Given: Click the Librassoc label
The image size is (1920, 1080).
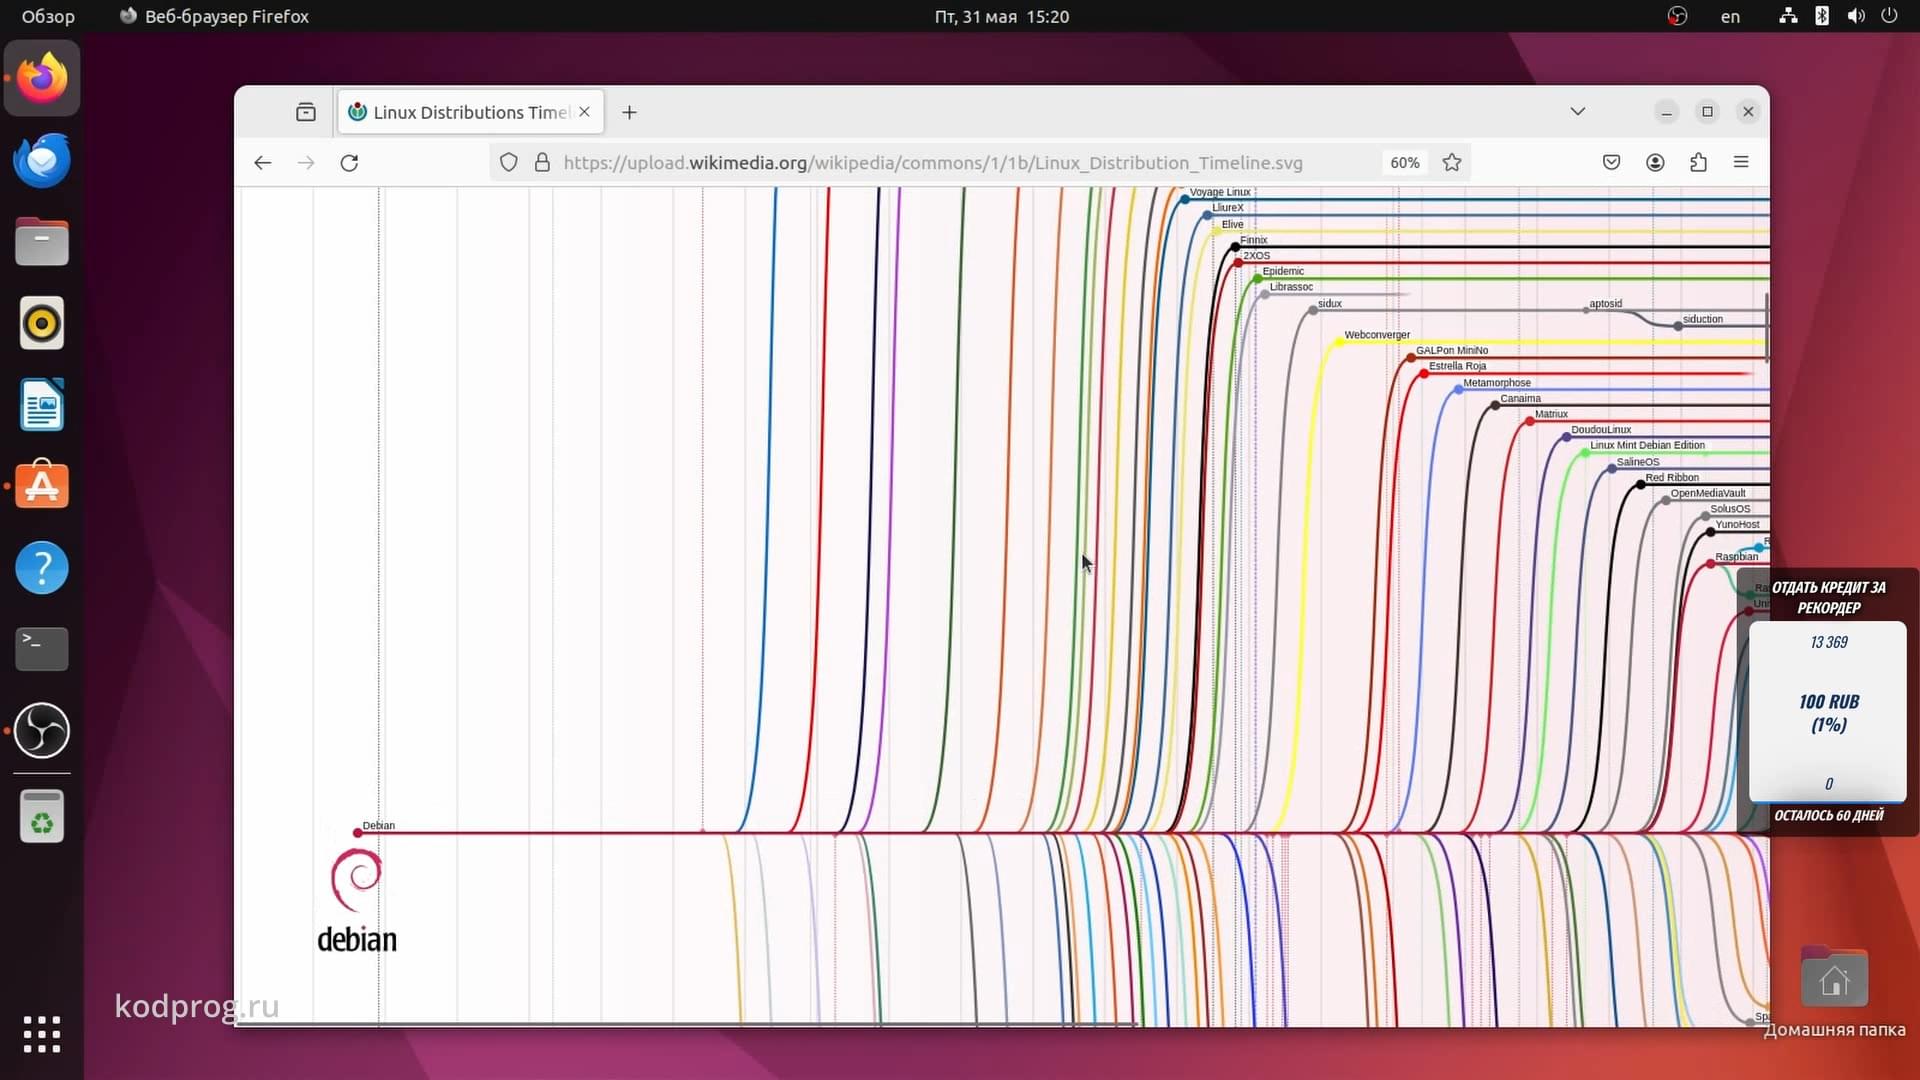Looking at the screenshot, I should pyautogui.click(x=1290, y=287).
